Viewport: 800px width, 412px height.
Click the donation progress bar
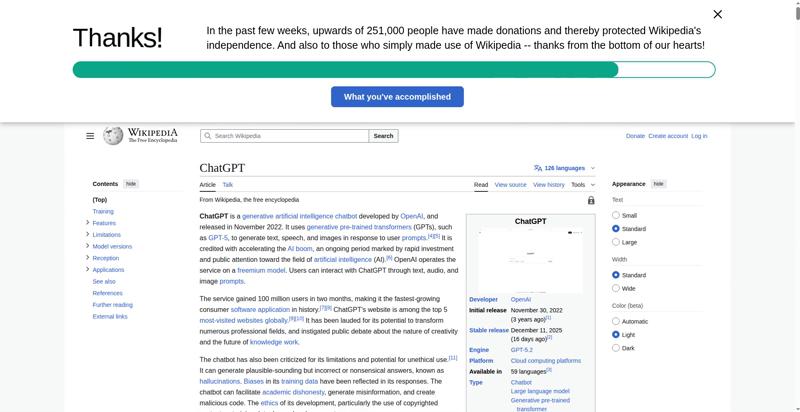[x=394, y=70]
